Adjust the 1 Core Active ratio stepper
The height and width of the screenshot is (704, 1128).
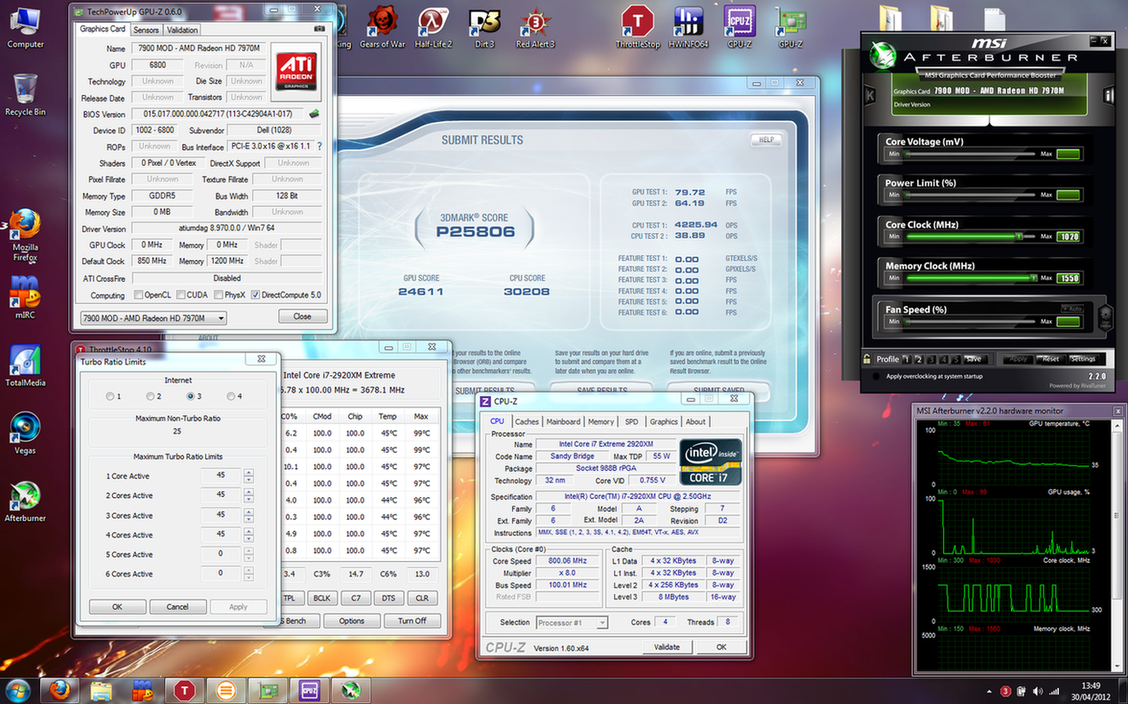pyautogui.click(x=248, y=475)
